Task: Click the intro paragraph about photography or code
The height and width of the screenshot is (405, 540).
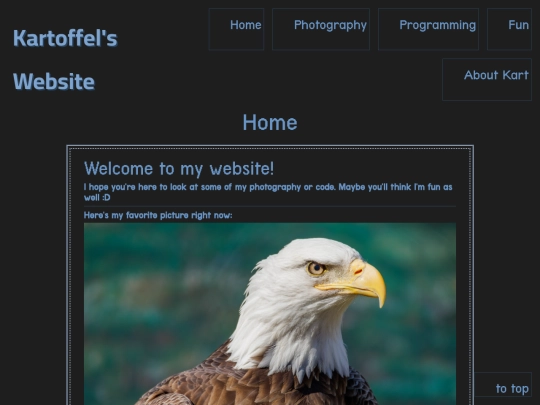Action: 268,192
